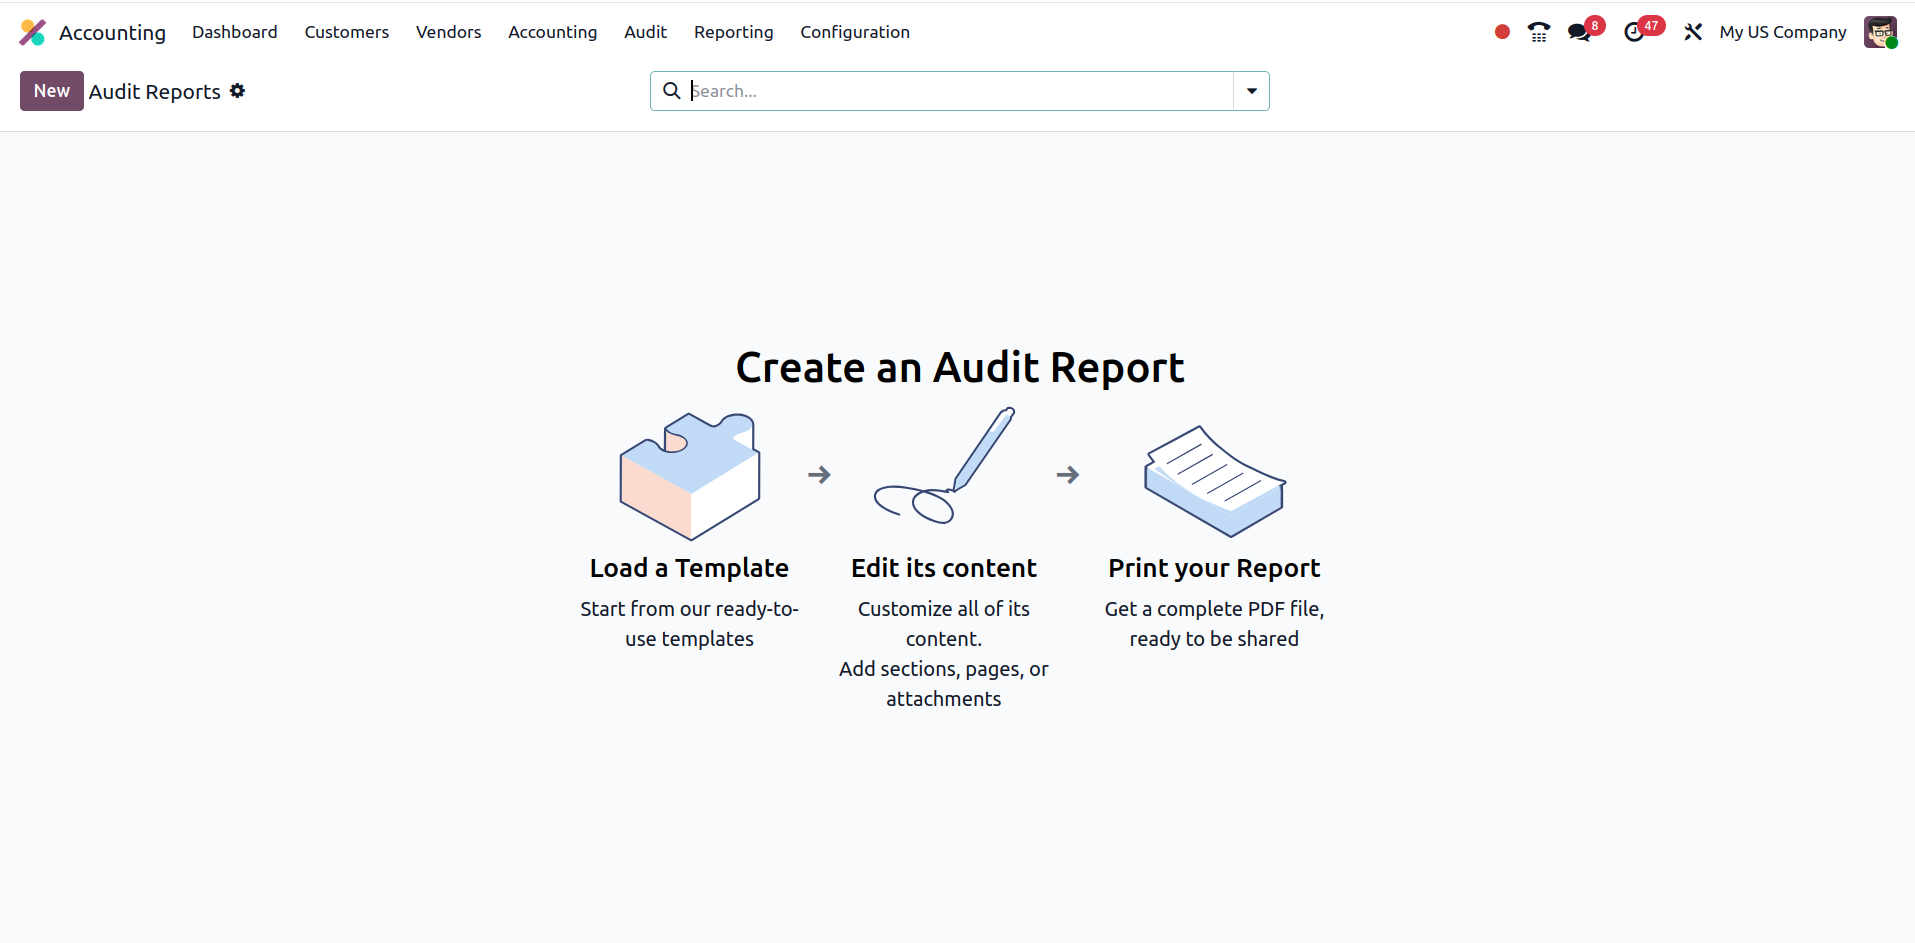Click the Load a Template puzzle illustration
Viewport: 1915px width, 943px height.
(x=690, y=475)
